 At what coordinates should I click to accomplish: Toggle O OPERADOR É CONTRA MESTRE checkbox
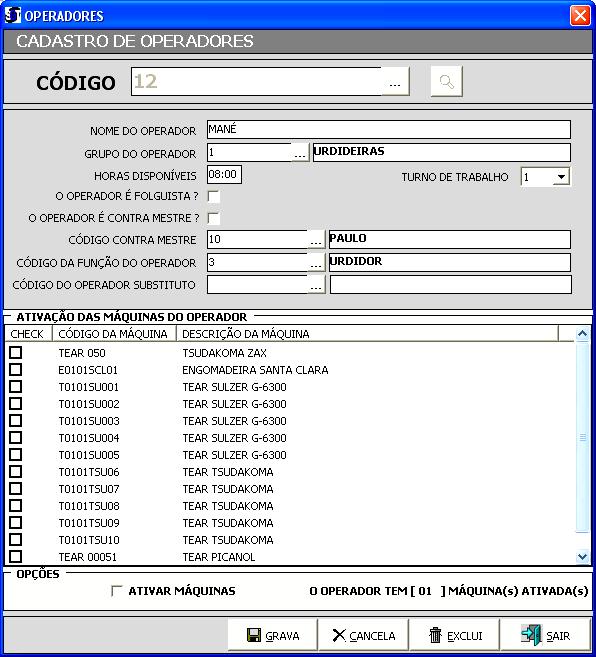click(213, 218)
